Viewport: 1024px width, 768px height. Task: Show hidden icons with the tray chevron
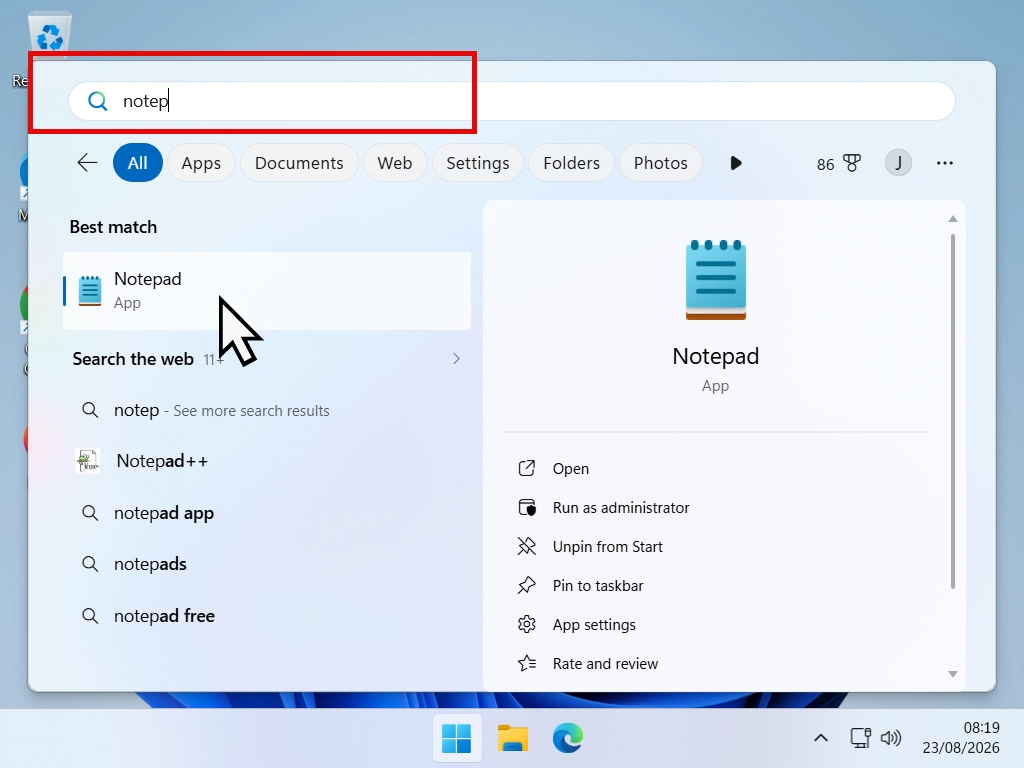point(821,739)
